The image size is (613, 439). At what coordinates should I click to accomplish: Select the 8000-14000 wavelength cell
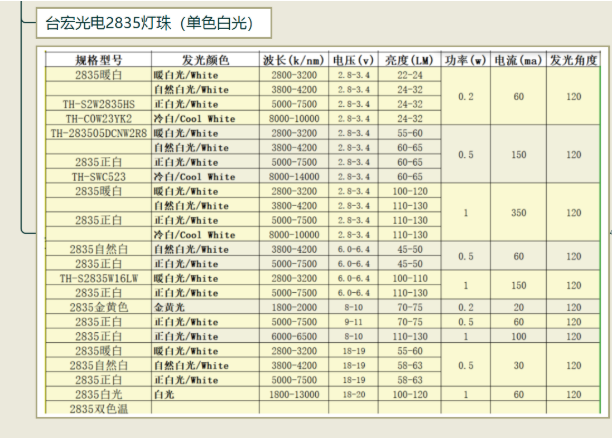point(295,176)
